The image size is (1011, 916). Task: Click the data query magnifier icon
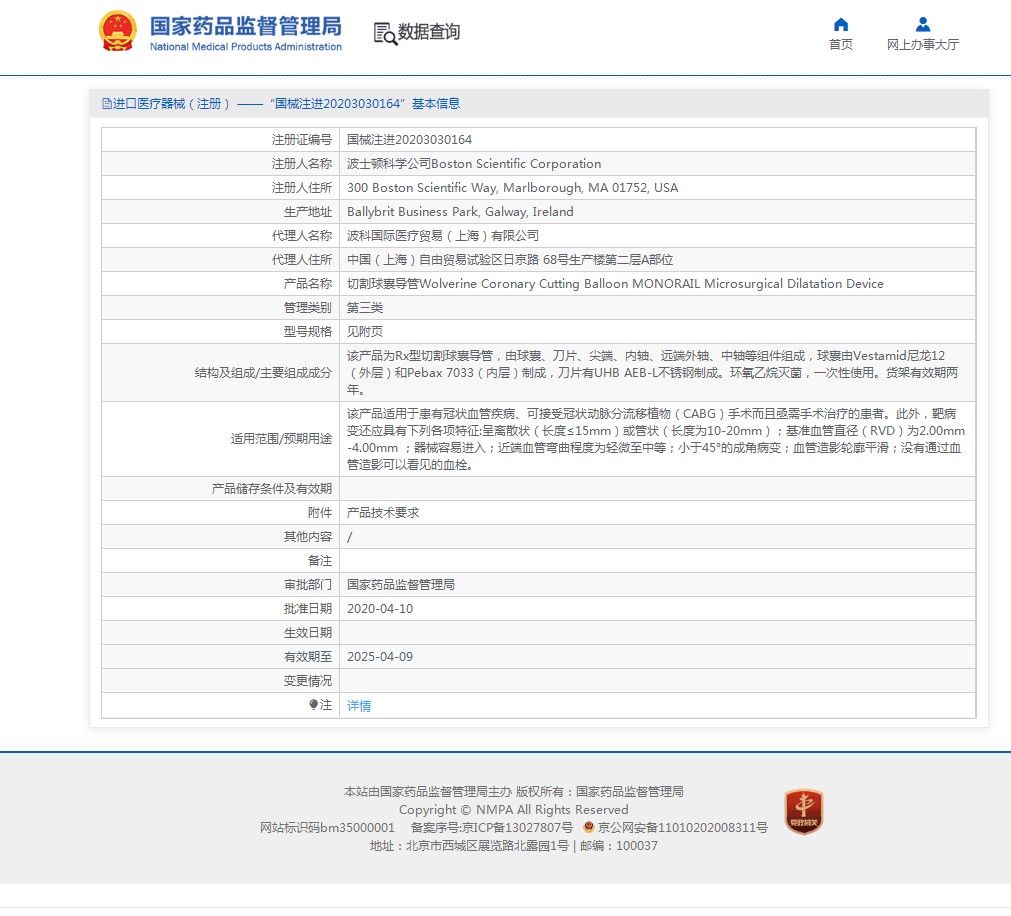click(385, 34)
